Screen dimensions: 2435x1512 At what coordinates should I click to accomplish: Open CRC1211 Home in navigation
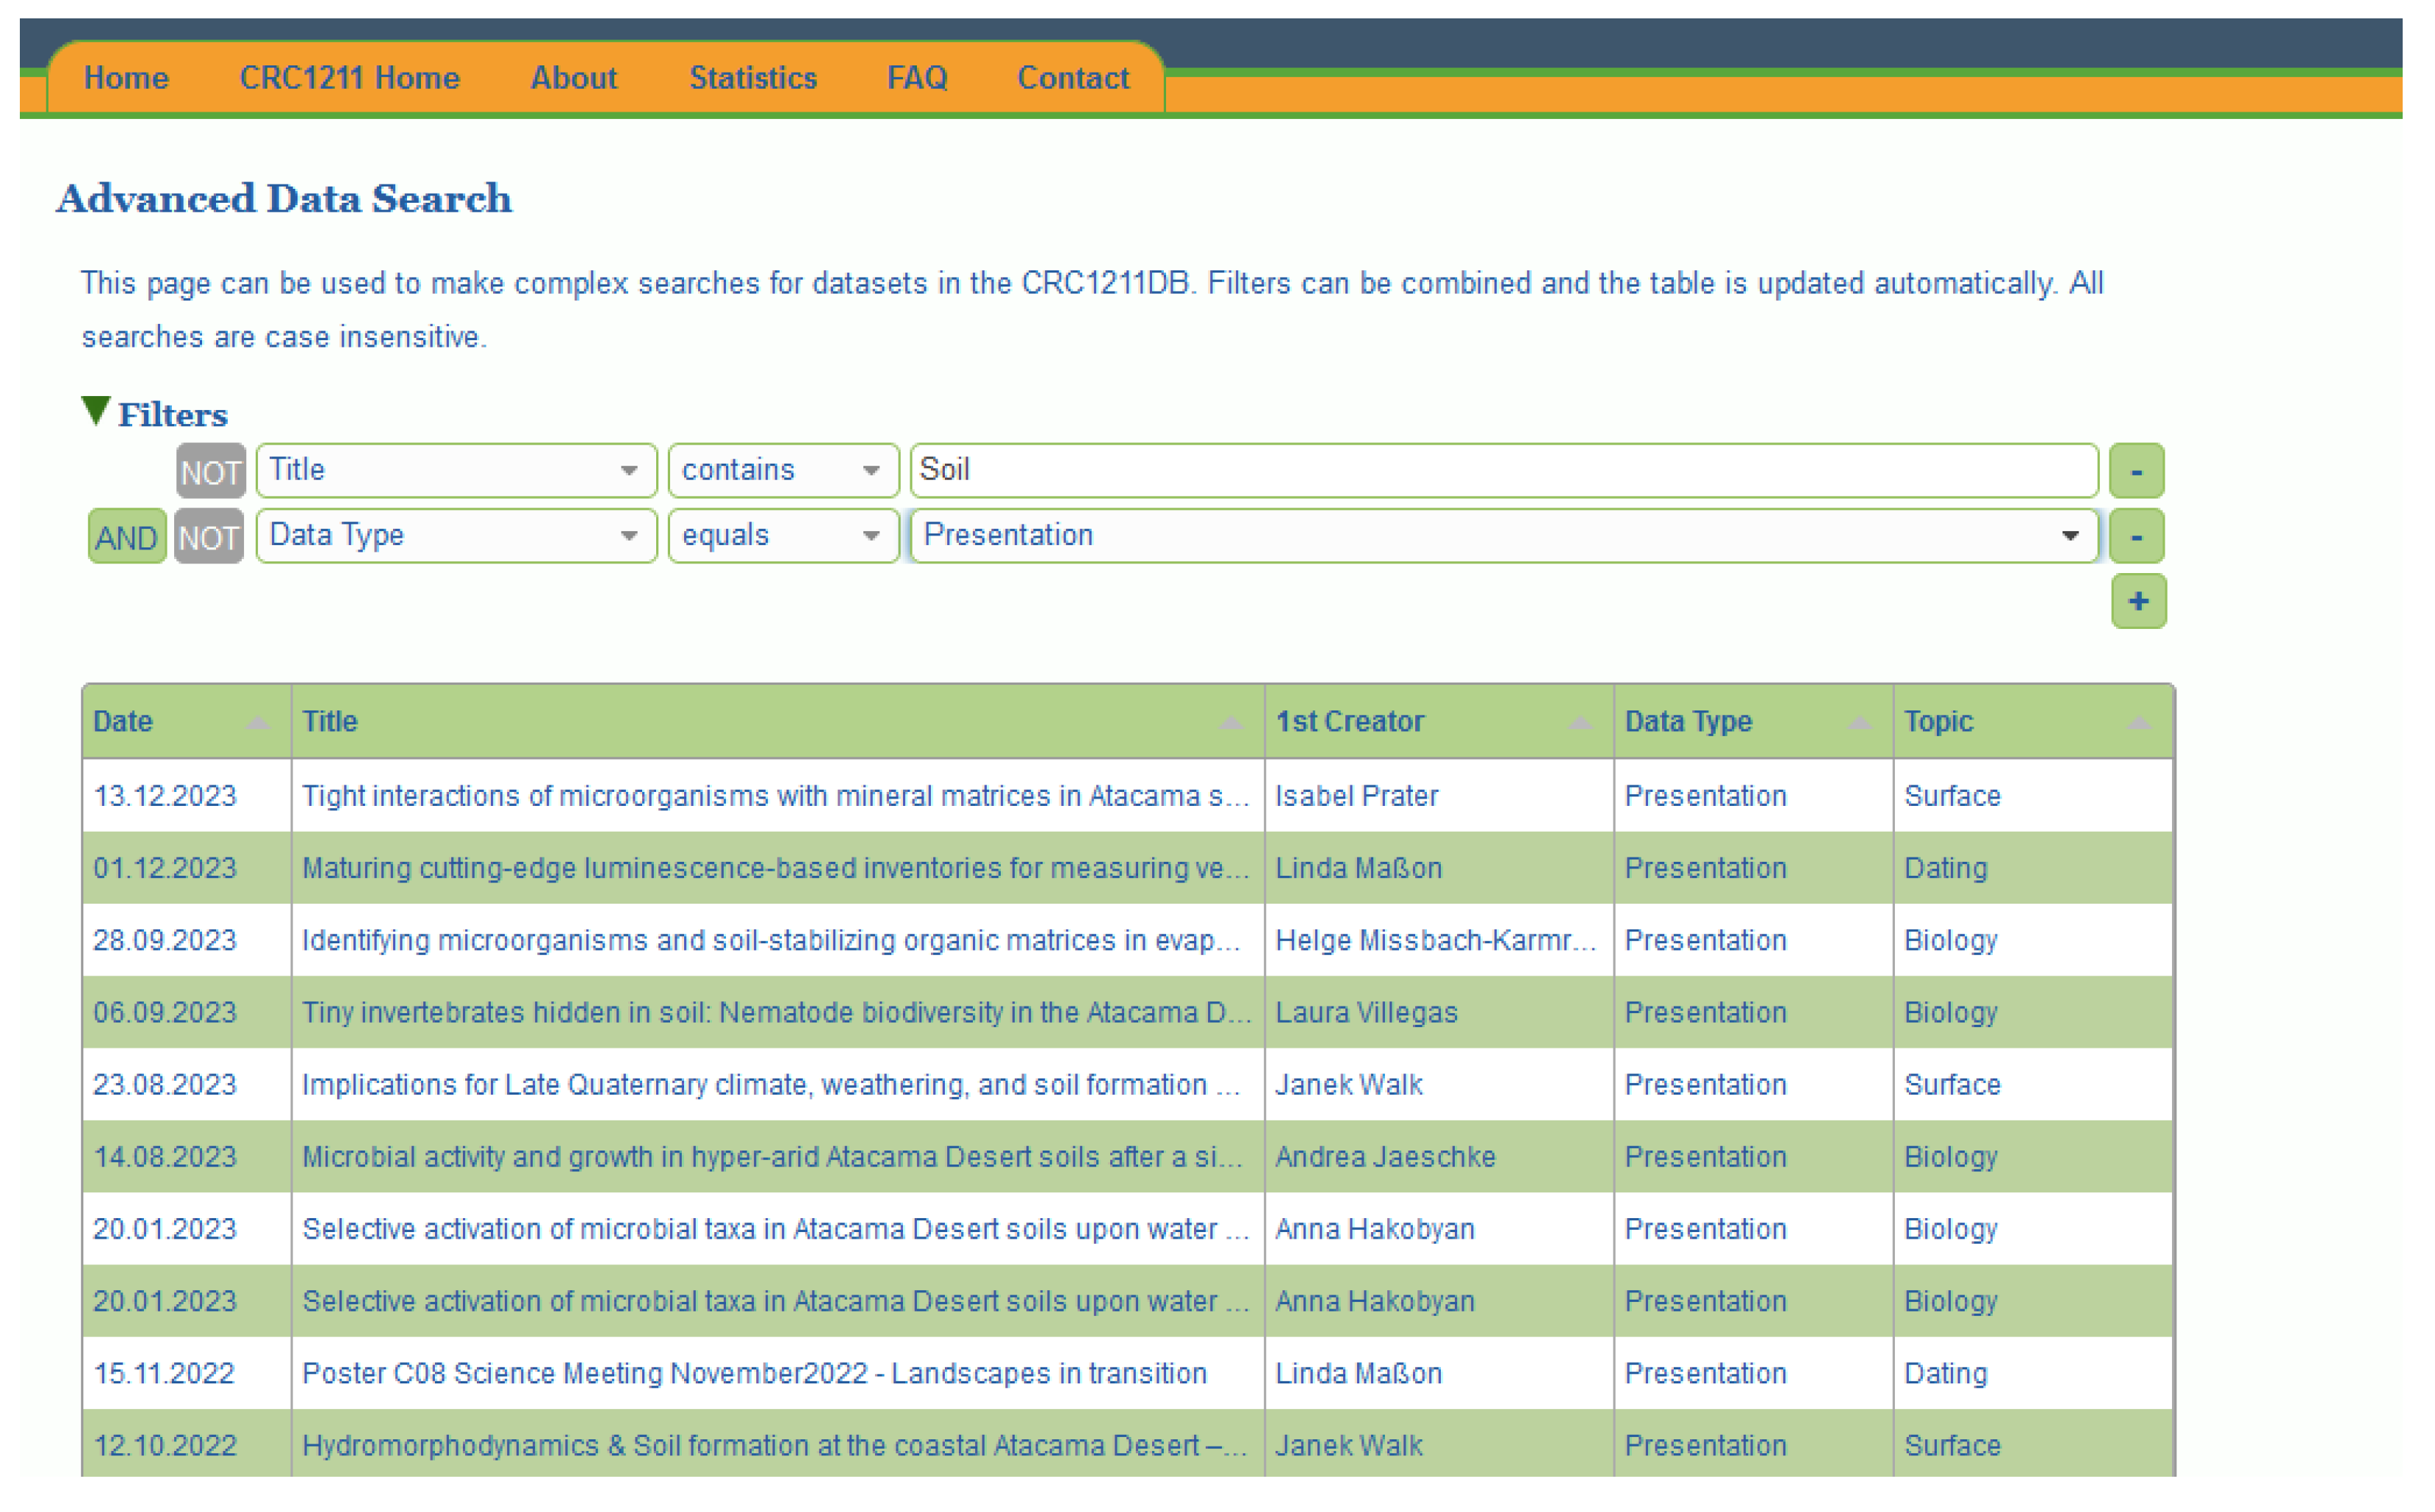[x=349, y=78]
